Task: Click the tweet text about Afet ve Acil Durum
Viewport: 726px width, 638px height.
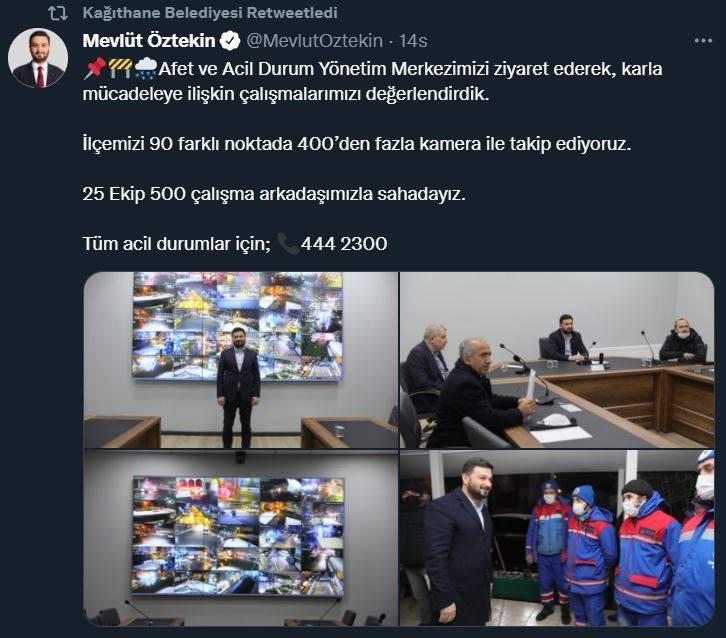Action: point(372,81)
